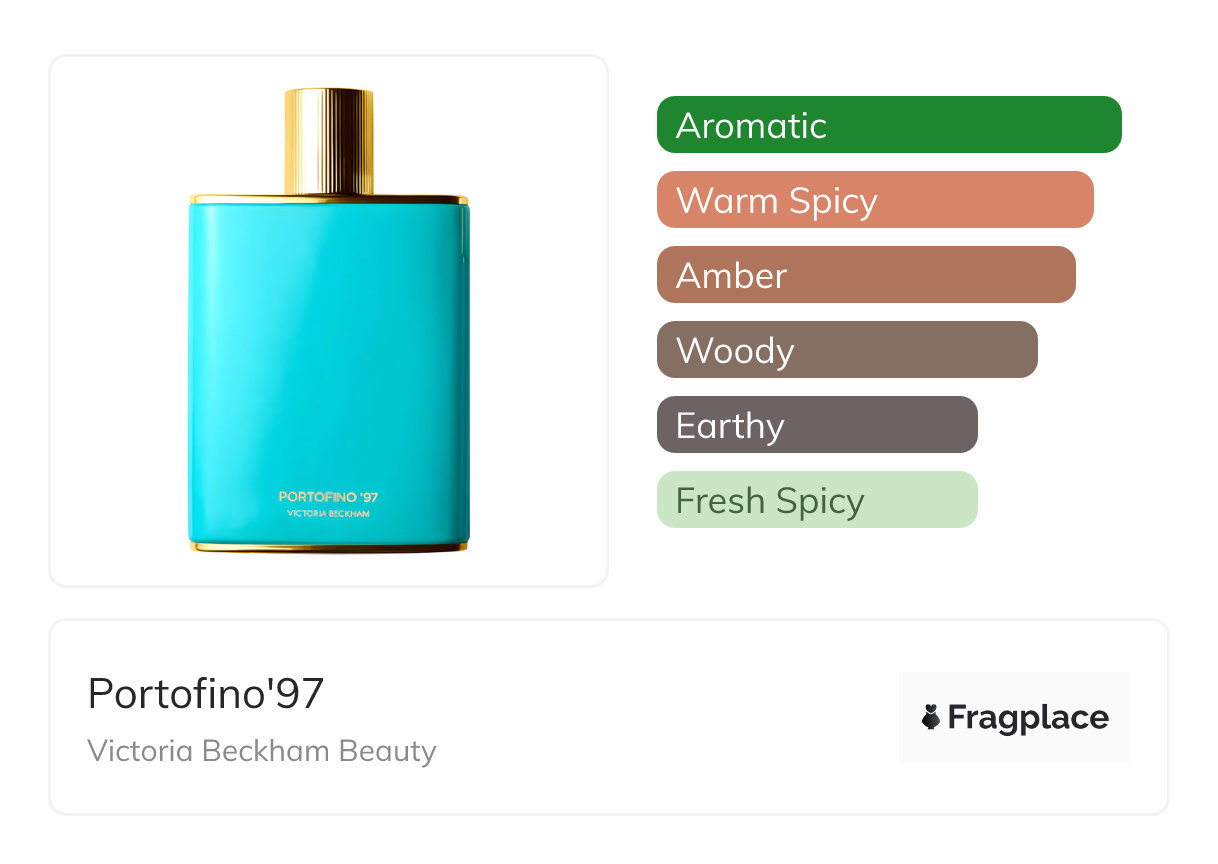Image resolution: width=1218 pixels, height=864 pixels.
Task: Choose the Fresh Spicy accord bar
Action: pos(817,499)
